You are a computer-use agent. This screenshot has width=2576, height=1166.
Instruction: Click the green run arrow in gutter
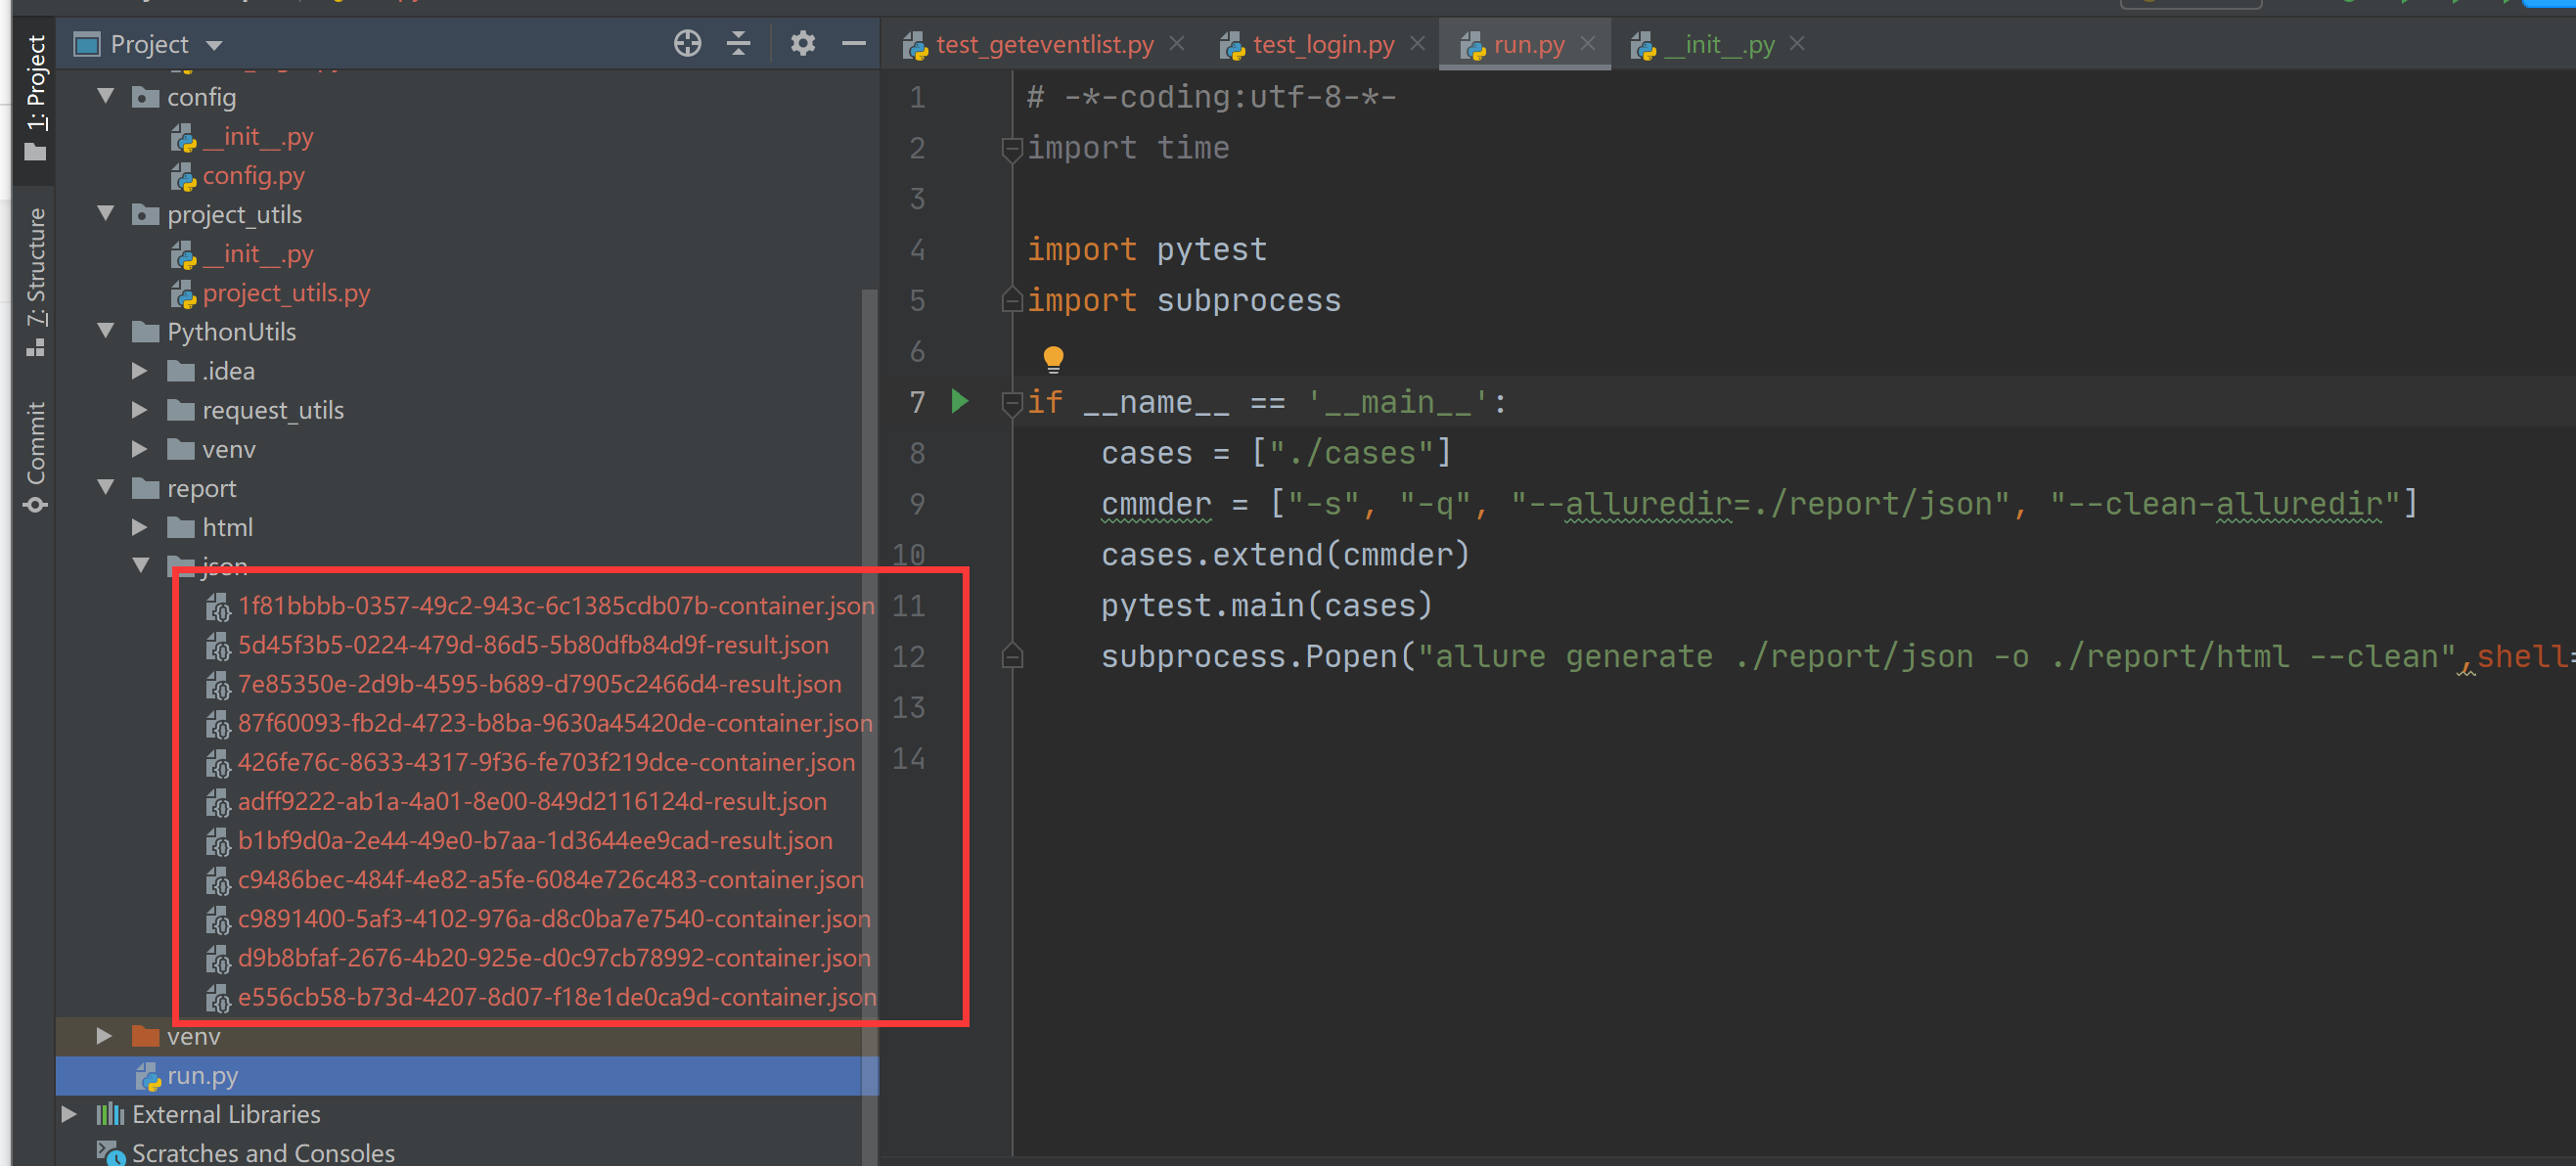coord(960,402)
